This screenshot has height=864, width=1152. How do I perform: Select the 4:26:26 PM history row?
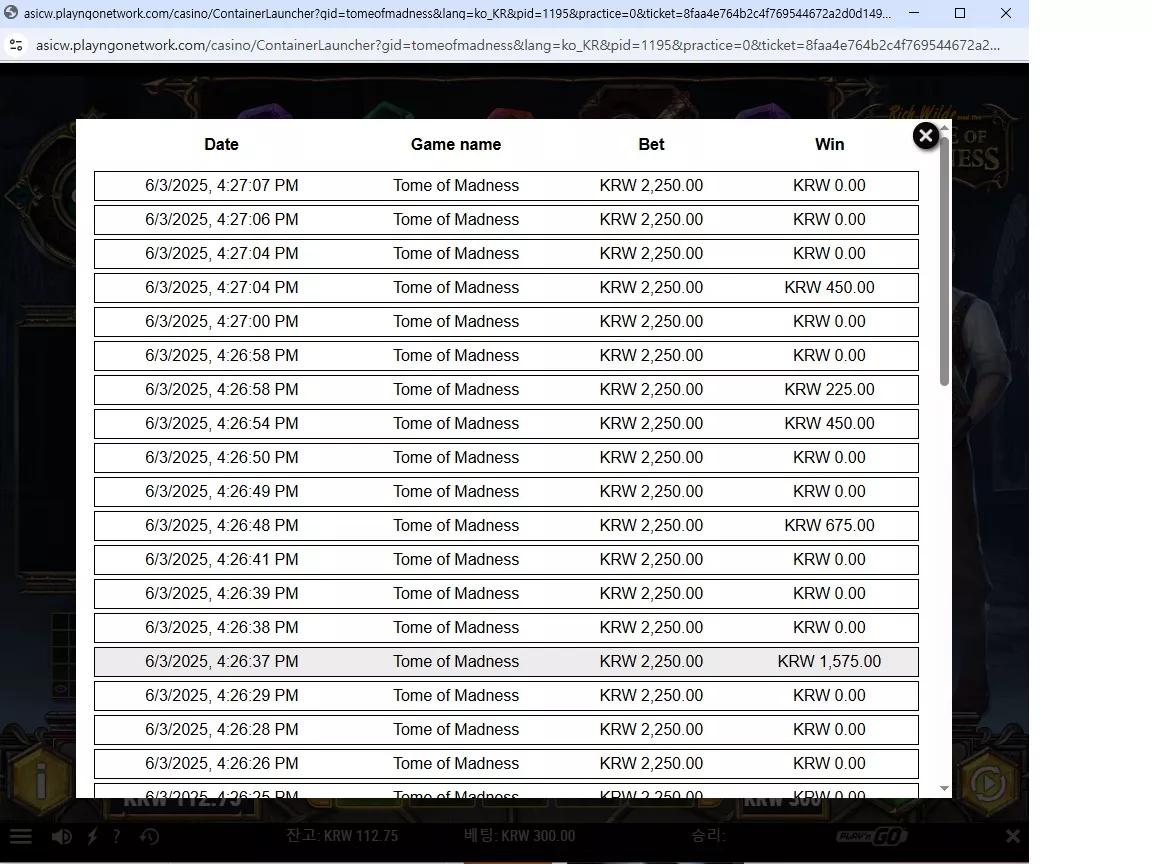point(506,764)
